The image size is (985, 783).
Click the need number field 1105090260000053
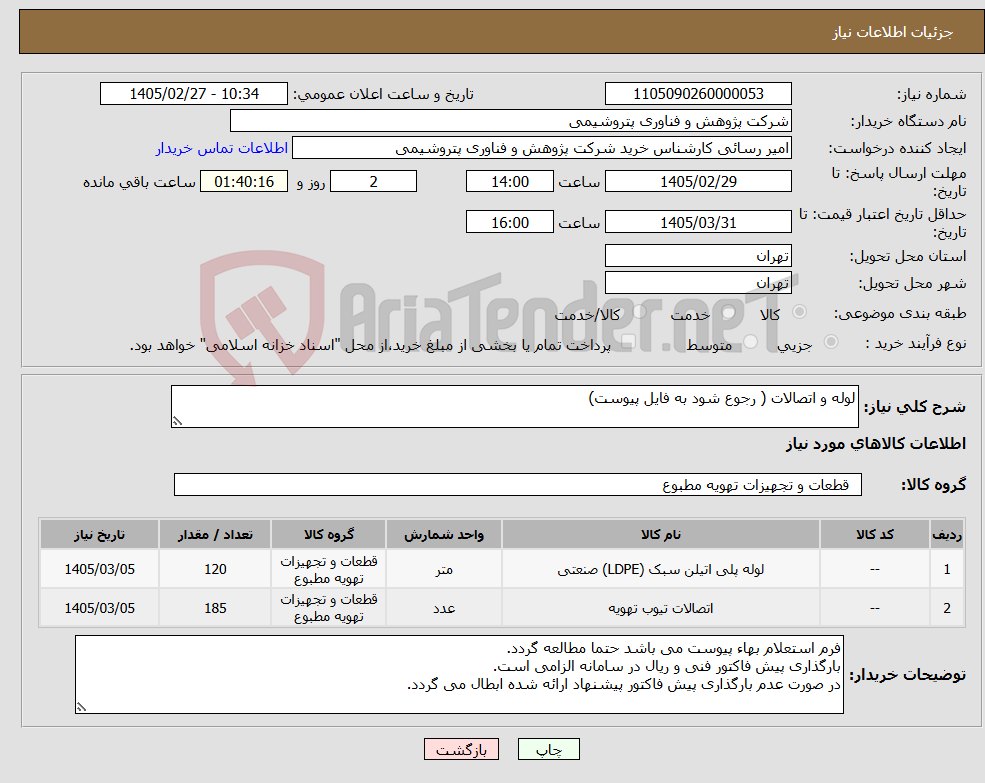[698, 94]
